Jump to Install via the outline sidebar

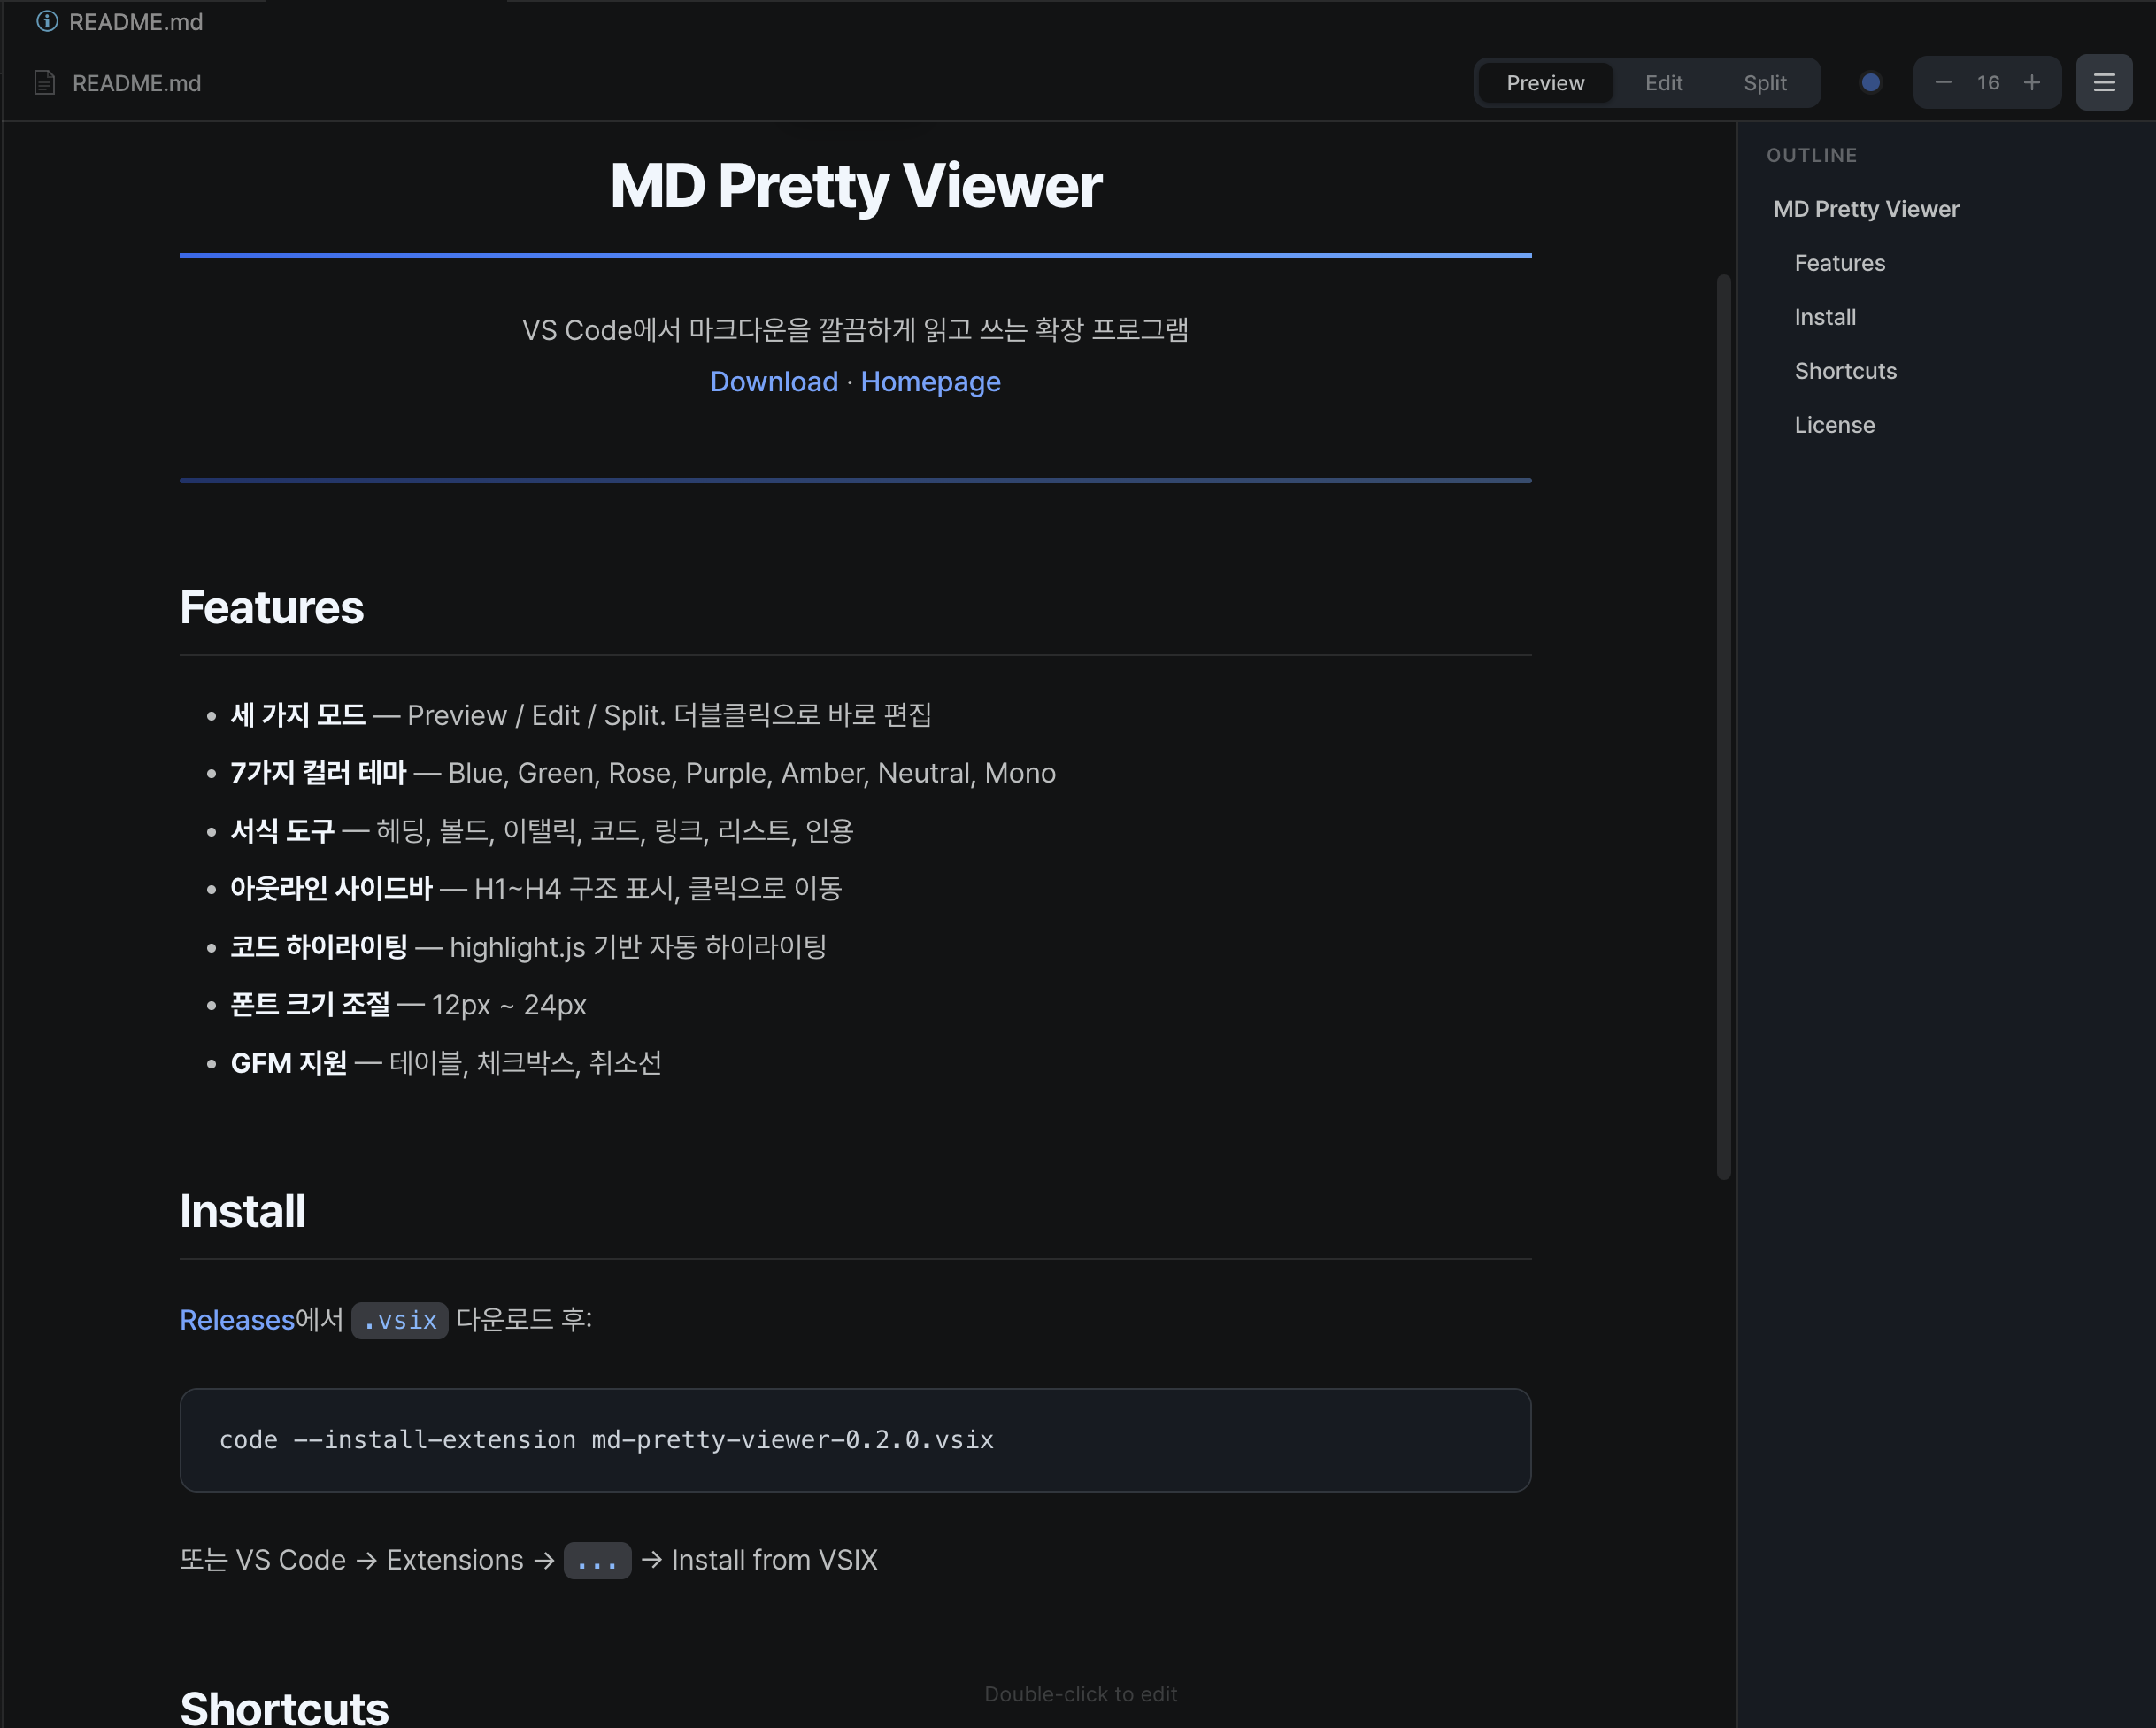pyautogui.click(x=1825, y=317)
